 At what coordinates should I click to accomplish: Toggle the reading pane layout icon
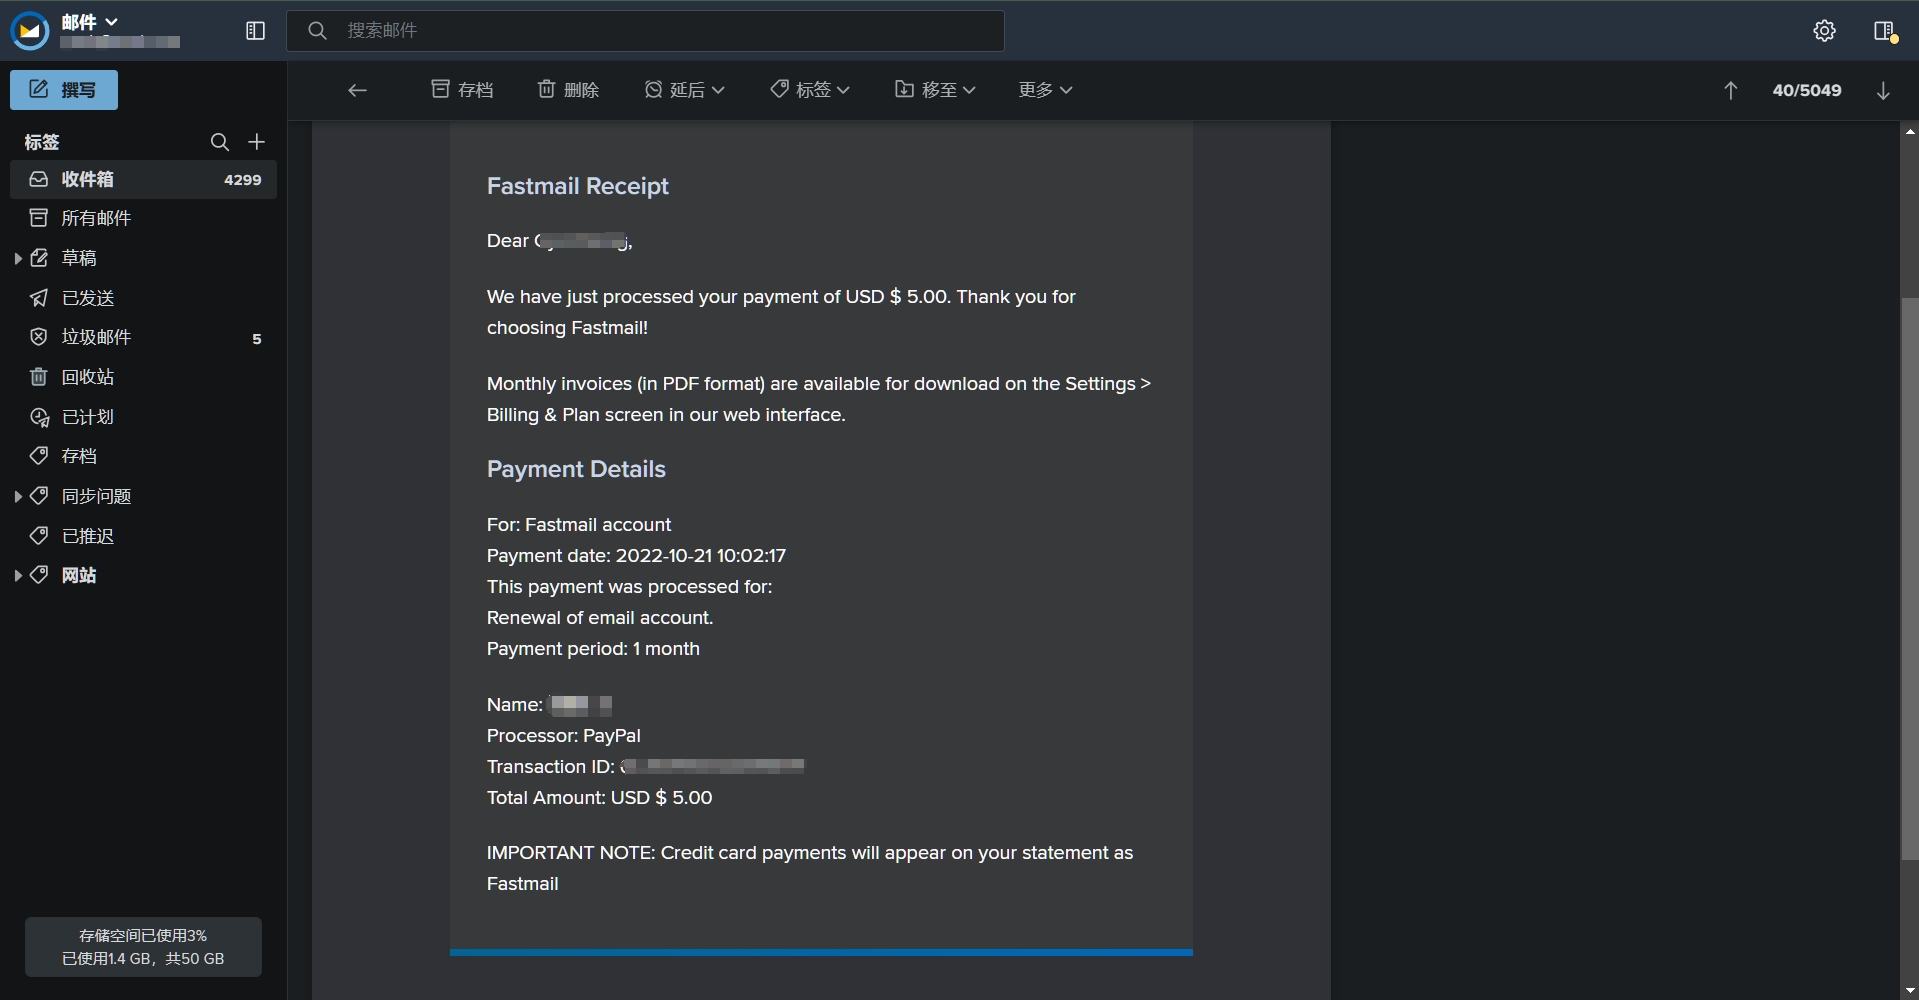(x=1885, y=31)
